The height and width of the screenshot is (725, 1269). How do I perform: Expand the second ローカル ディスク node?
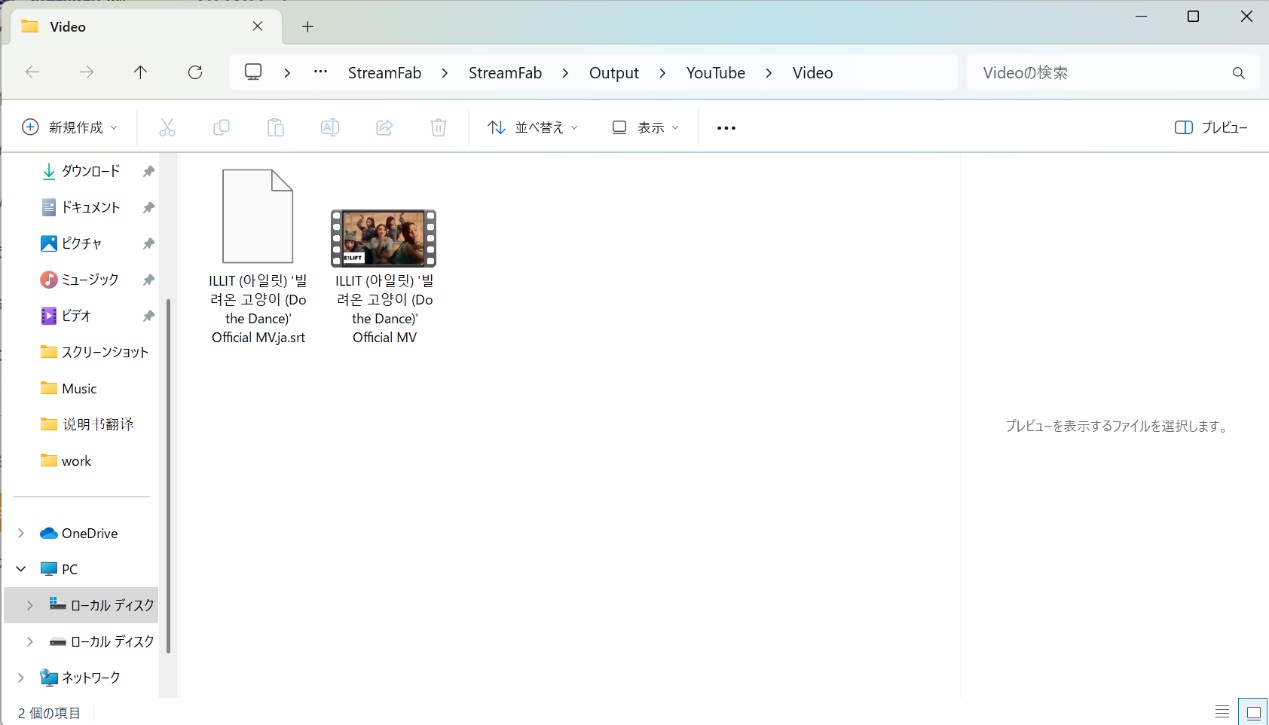[x=30, y=641]
